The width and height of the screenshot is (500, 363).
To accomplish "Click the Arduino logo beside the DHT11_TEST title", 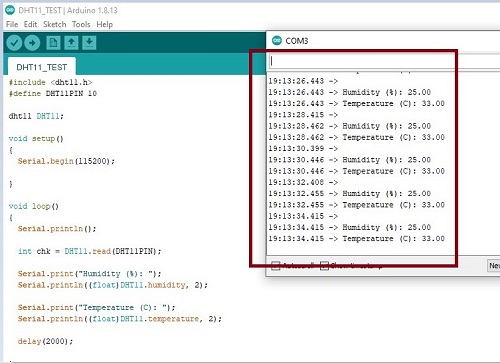I will [10, 10].
